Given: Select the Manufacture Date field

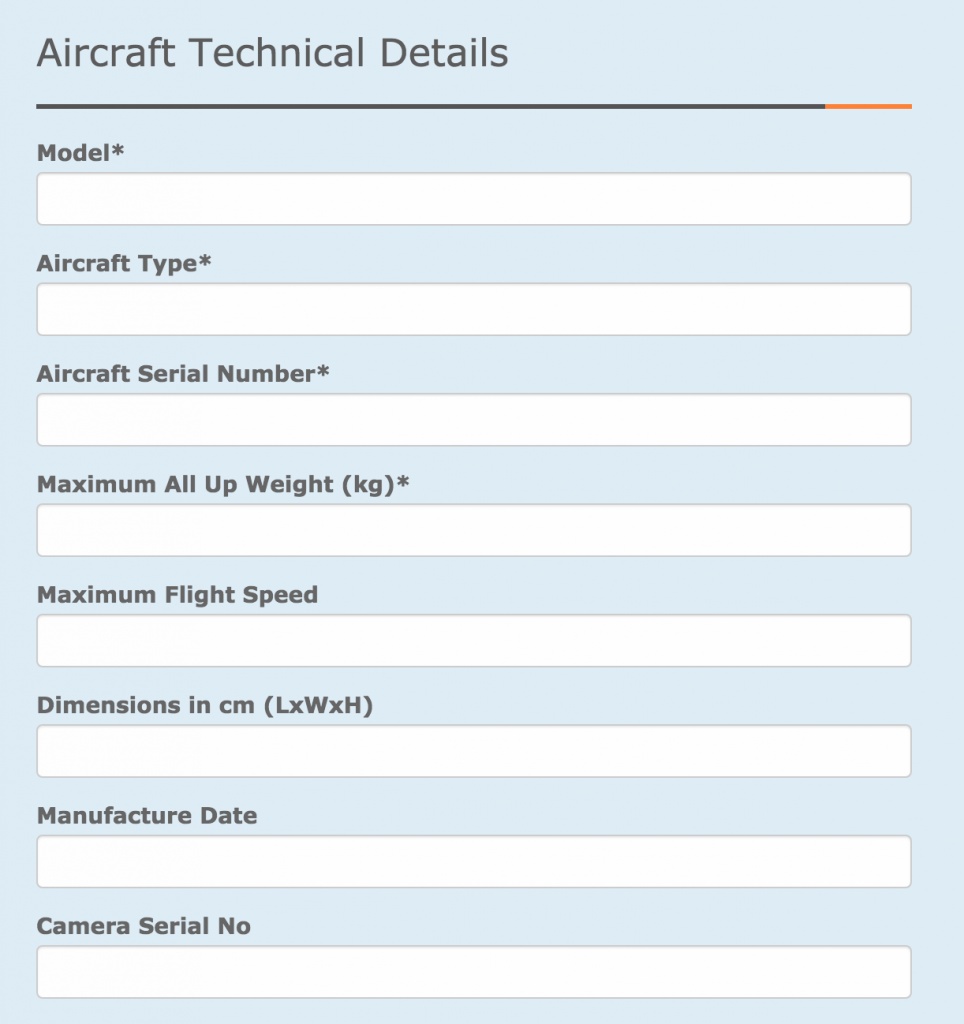Looking at the screenshot, I should click(x=473, y=862).
